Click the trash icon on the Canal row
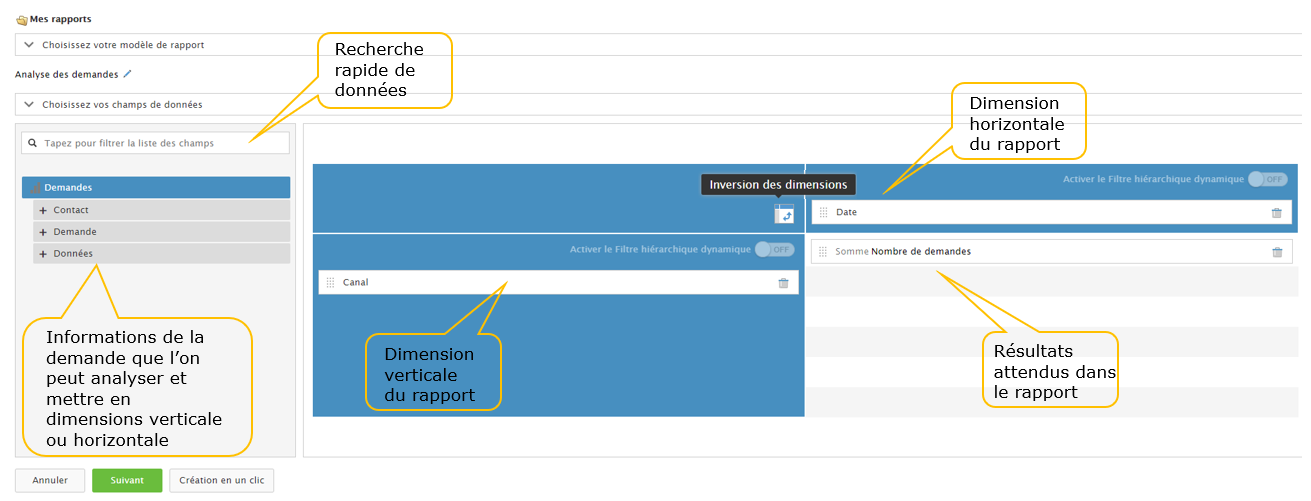Screen dimensions: 1311x501 [x=783, y=283]
